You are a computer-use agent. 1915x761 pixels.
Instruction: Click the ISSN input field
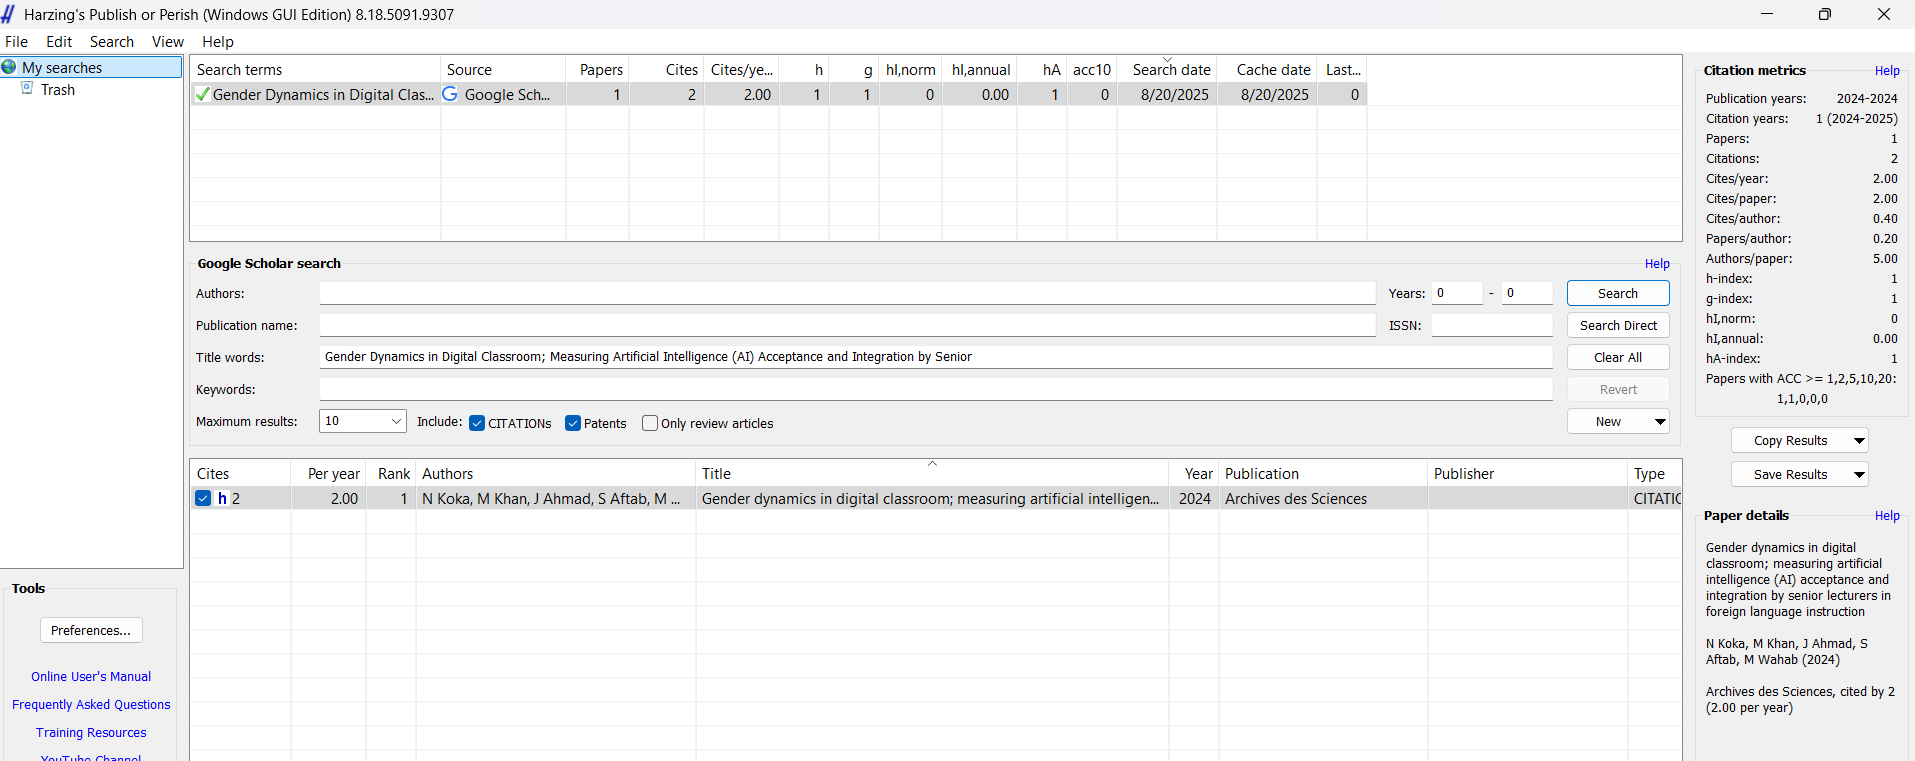coord(1492,325)
